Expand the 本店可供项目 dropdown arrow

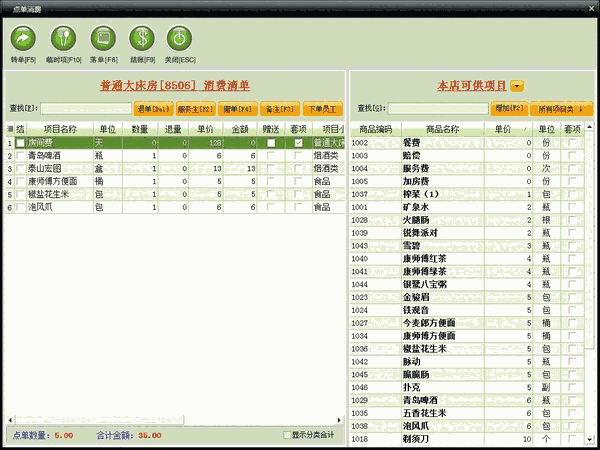[x=517, y=87]
